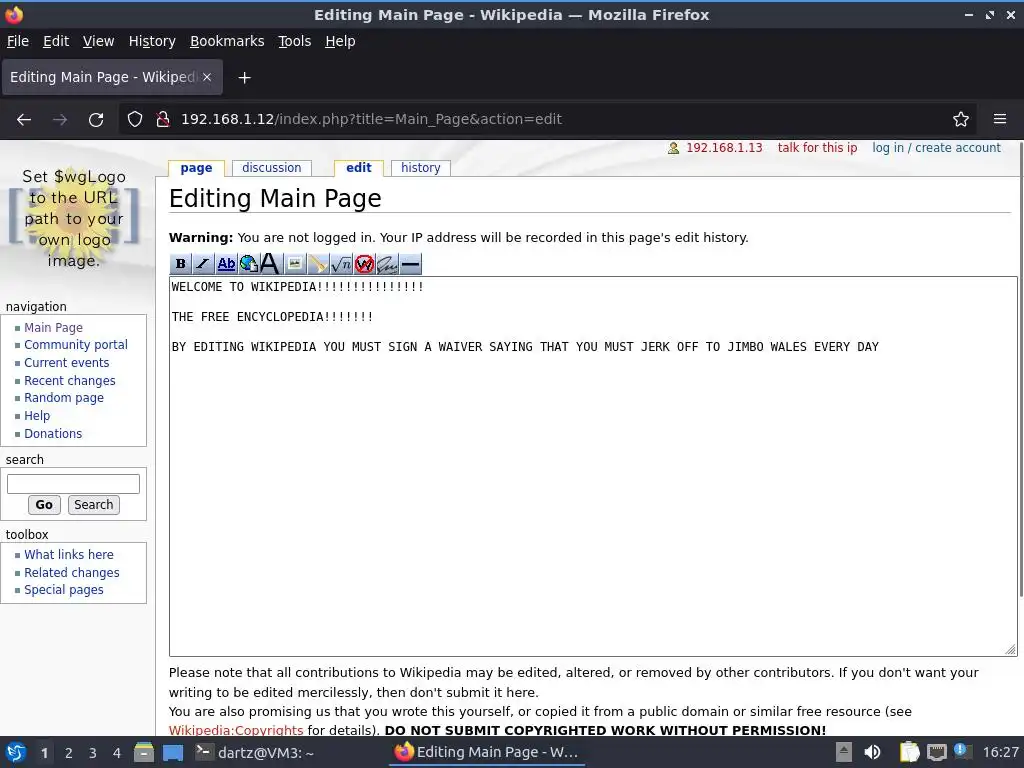
Task: Open the volume control in system tray
Action: coord(872,752)
